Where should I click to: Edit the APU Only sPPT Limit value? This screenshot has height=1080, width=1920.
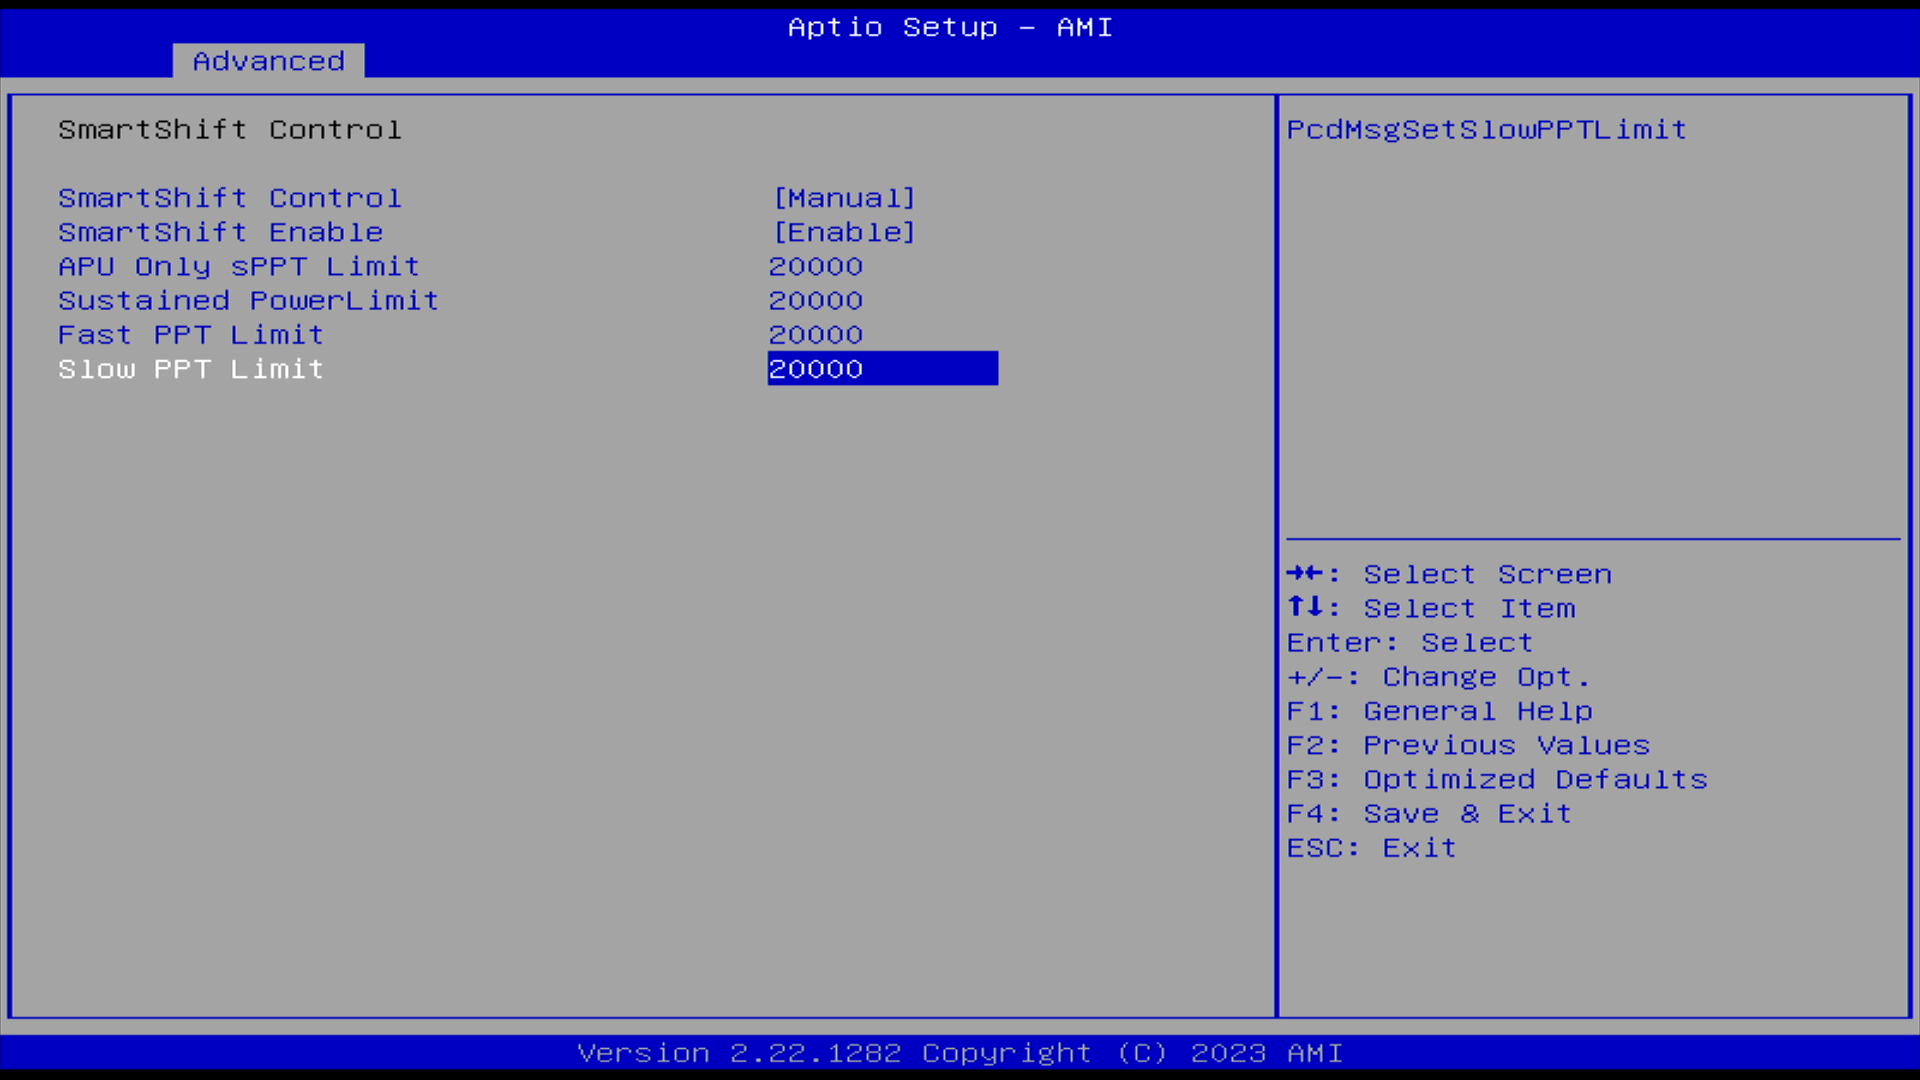pos(816,267)
